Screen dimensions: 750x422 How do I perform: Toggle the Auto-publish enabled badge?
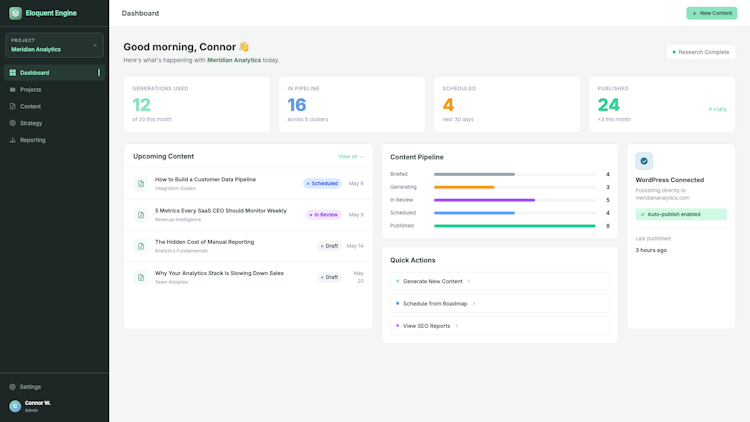(x=681, y=214)
